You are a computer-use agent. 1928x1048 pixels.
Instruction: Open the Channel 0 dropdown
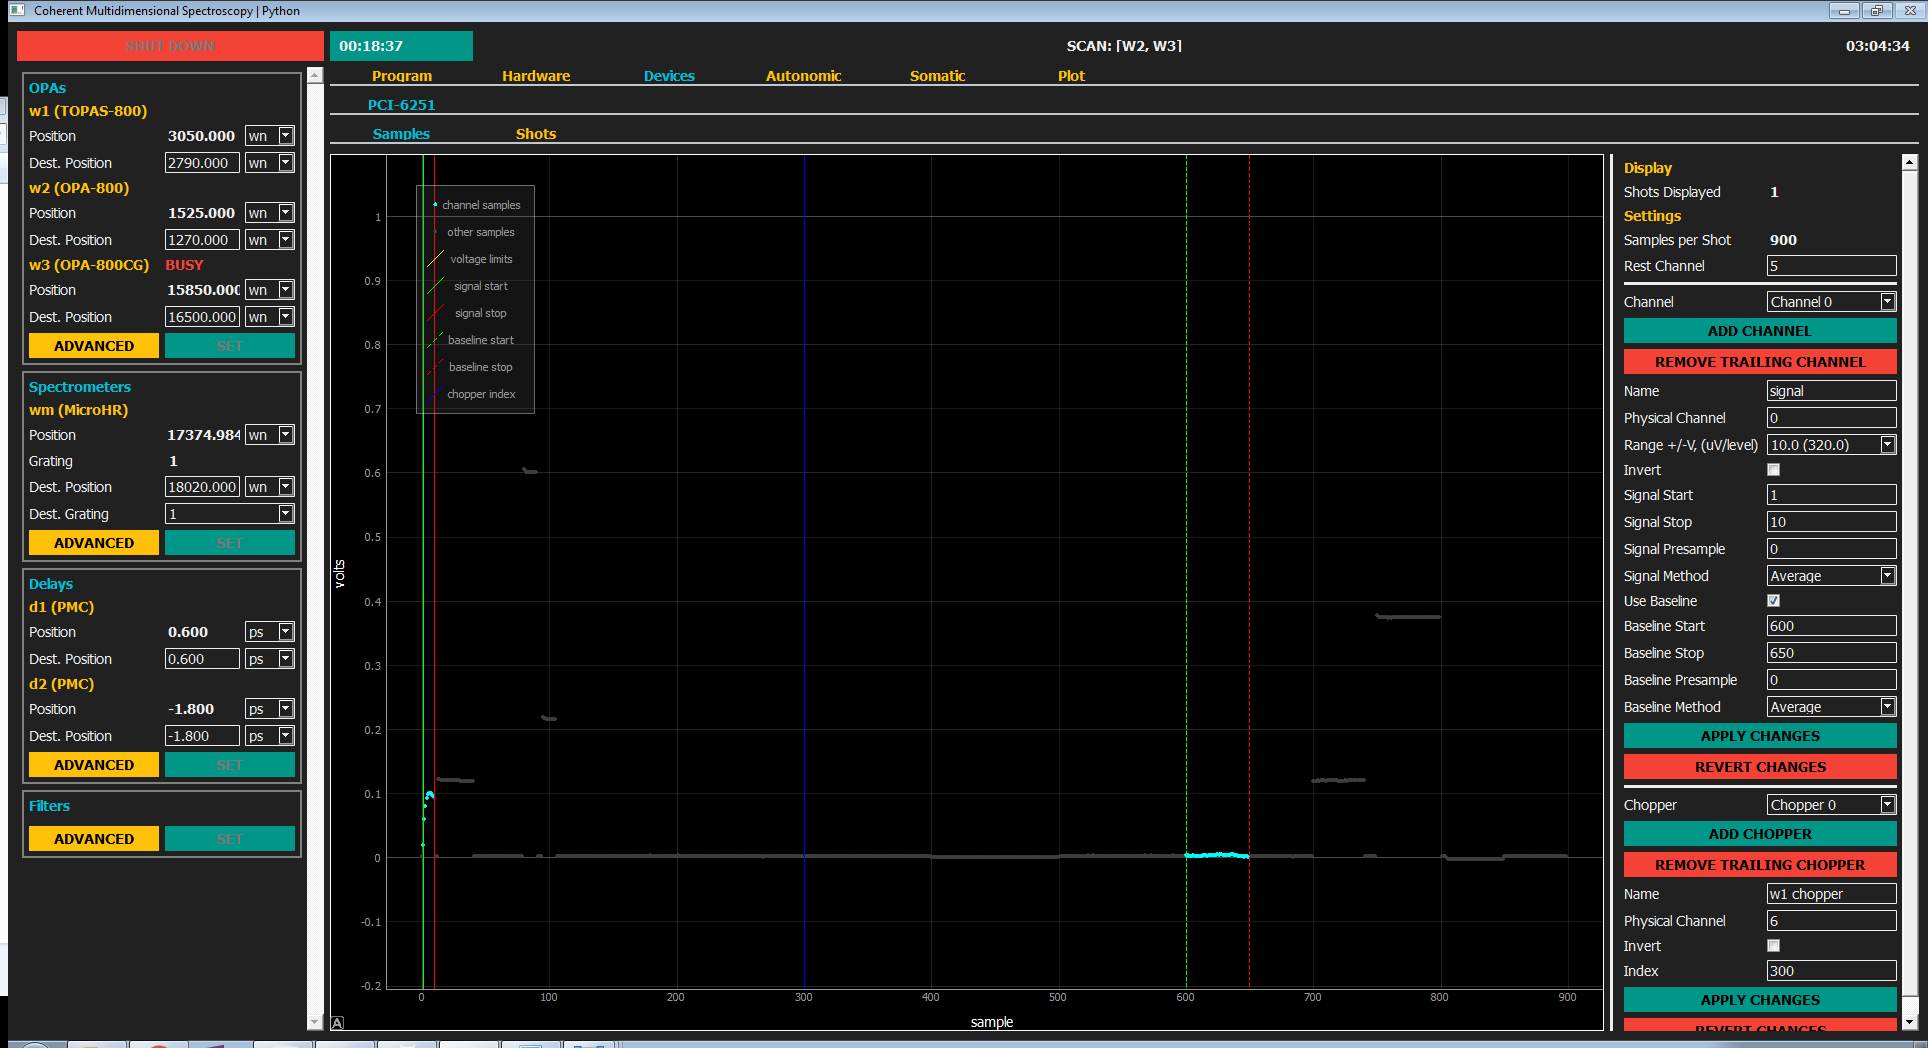tap(1831, 302)
